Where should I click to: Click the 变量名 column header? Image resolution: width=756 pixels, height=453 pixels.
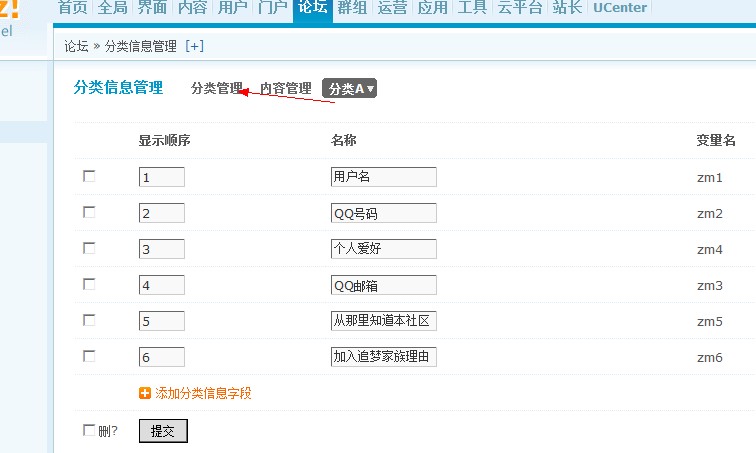pyautogui.click(x=716, y=140)
